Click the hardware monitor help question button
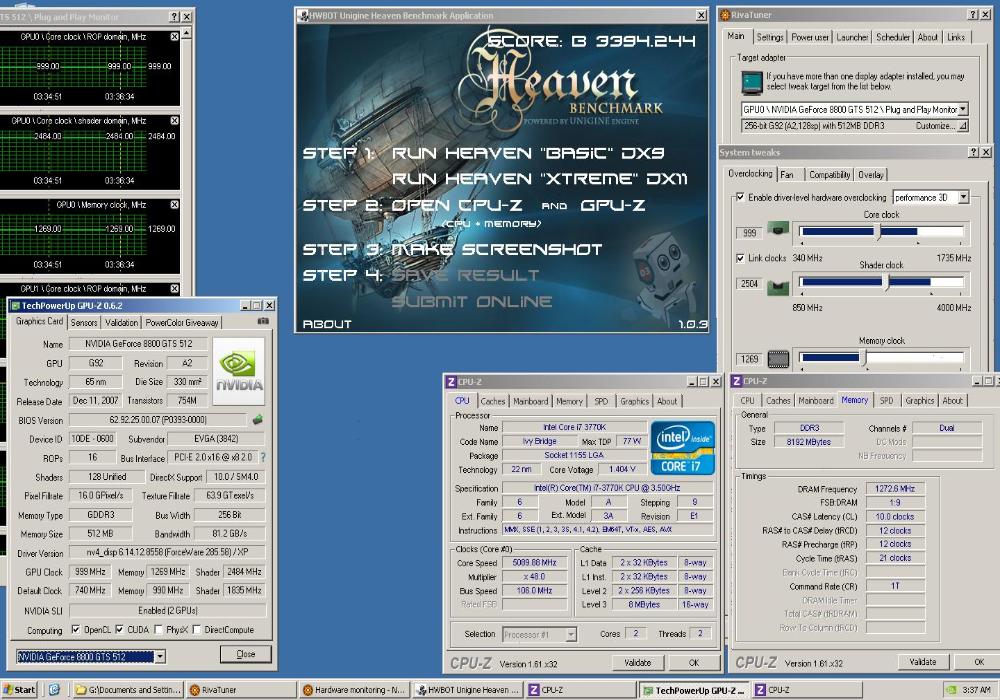Image resolution: width=1000 pixels, height=700 pixels. pyautogui.click(x=174, y=17)
